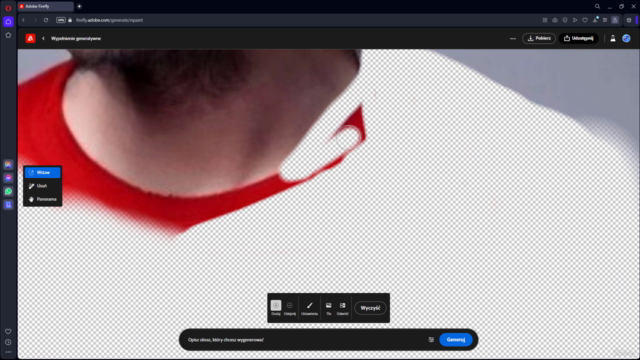Click the shield ad blocker icon in toolbar
This screenshot has height=360, width=640.
point(565,20)
